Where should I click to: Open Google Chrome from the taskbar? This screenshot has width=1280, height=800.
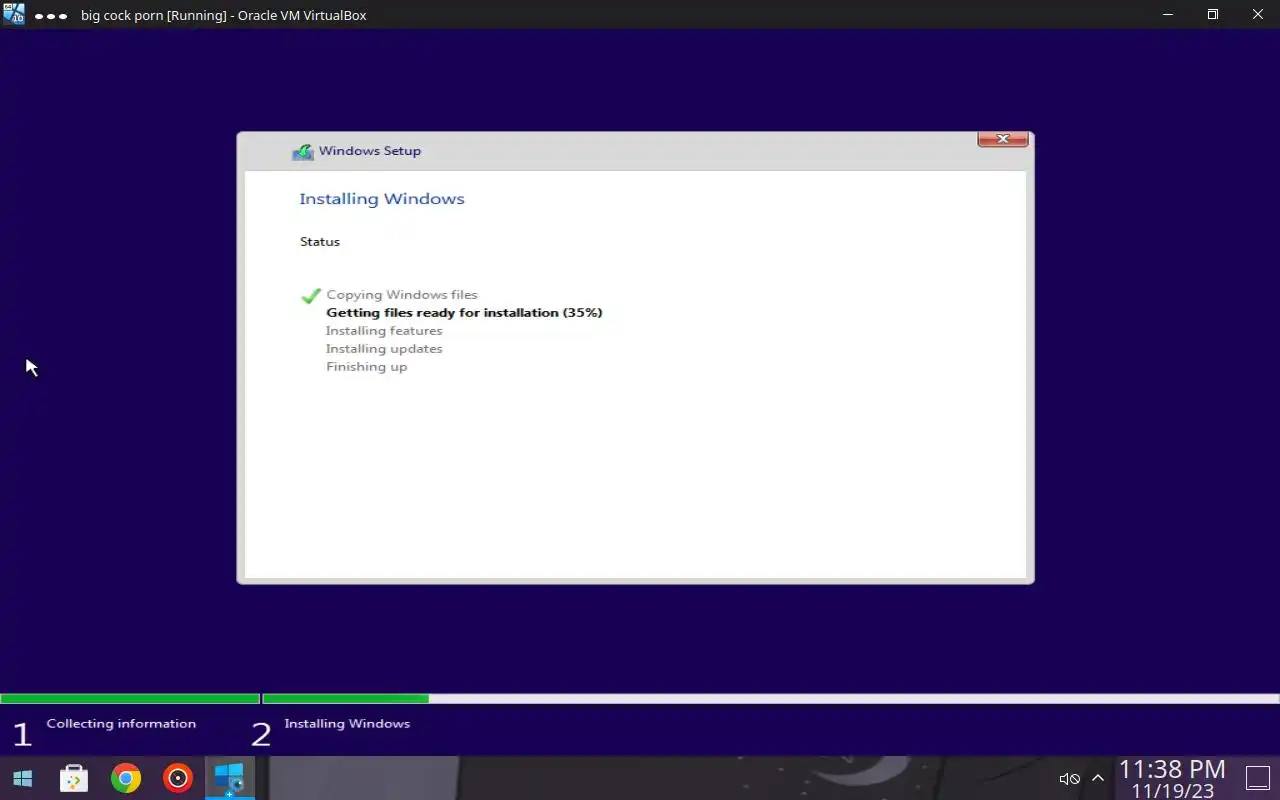(x=126, y=778)
